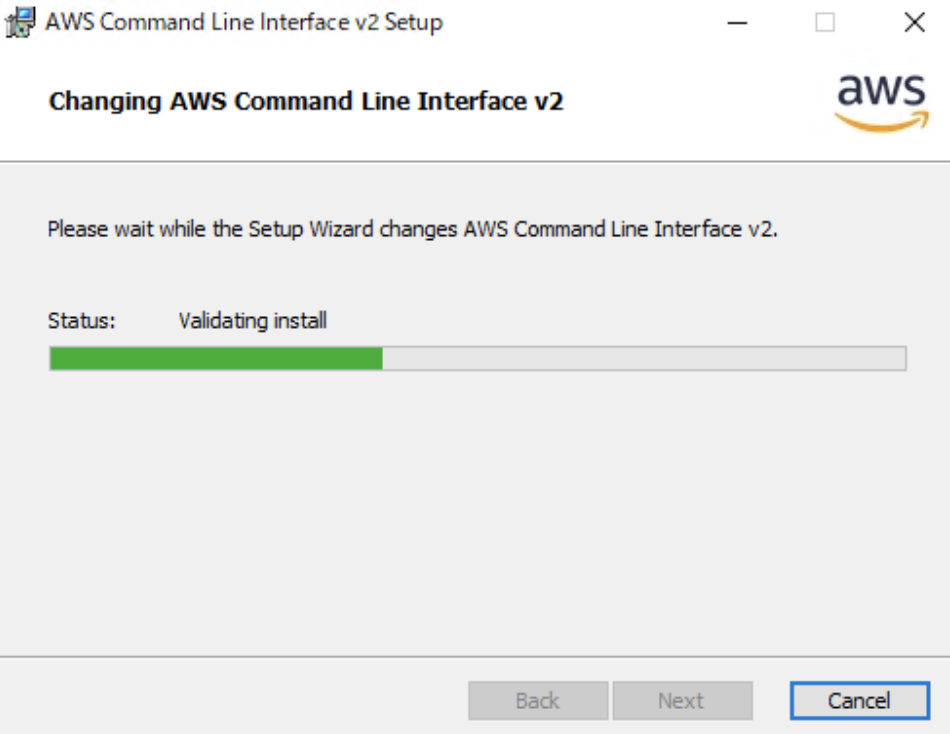This screenshot has width=950, height=734.
Task: Select the 'Validating install' status text
Action: pyautogui.click(x=253, y=321)
